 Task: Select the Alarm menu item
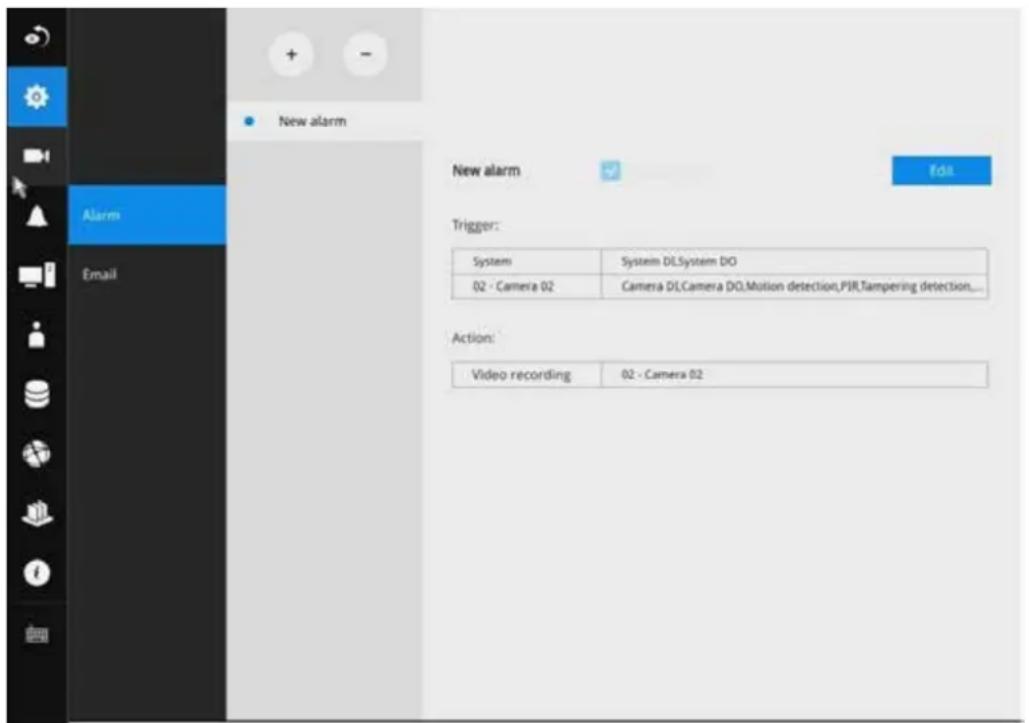[147, 215]
